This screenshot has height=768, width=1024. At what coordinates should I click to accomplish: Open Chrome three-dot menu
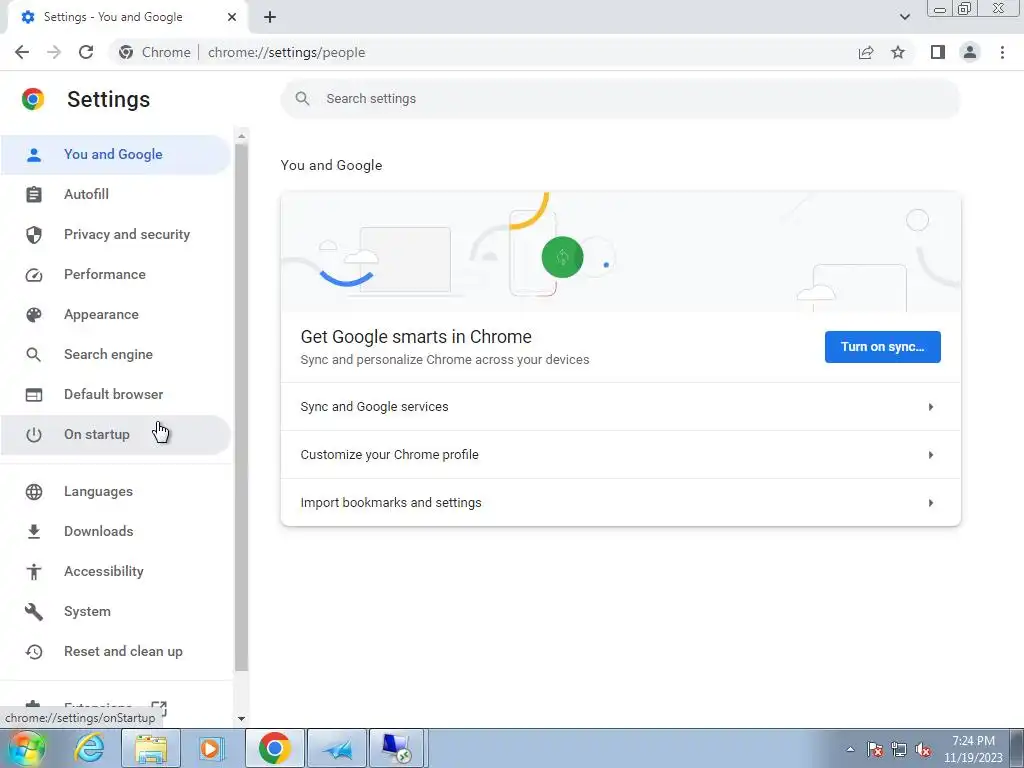(1002, 52)
